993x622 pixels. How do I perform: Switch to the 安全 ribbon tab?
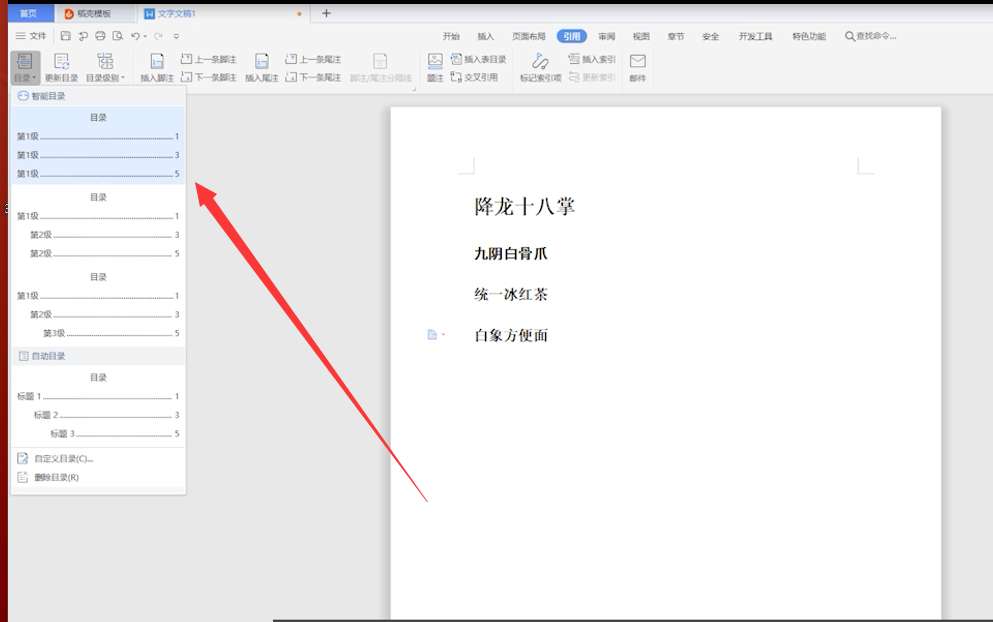[x=711, y=36]
